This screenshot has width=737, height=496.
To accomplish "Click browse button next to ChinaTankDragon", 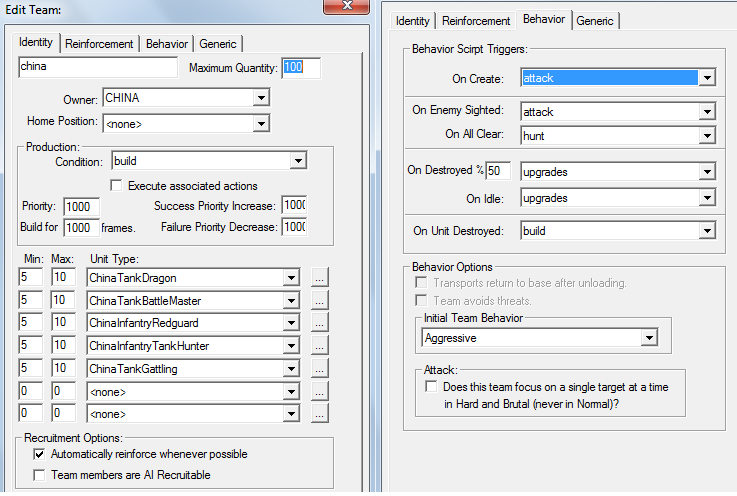I will point(319,277).
